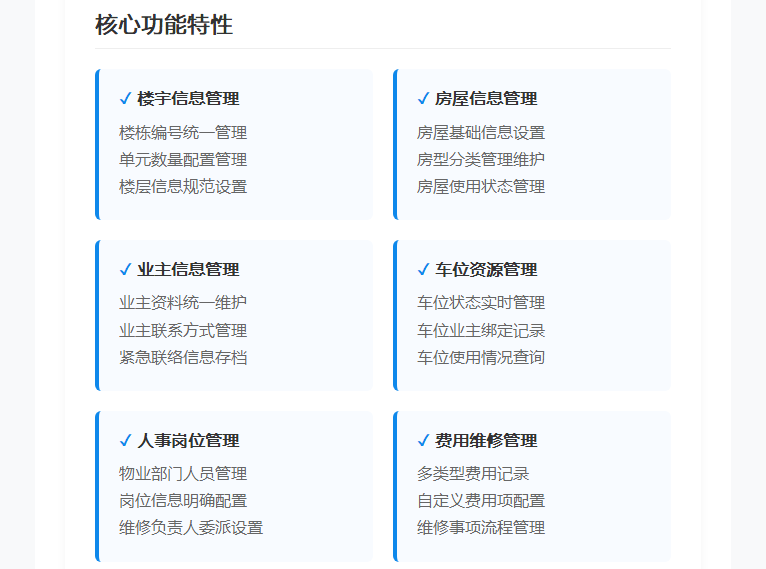Select the text 房屋基础信息设置

[x=481, y=132]
